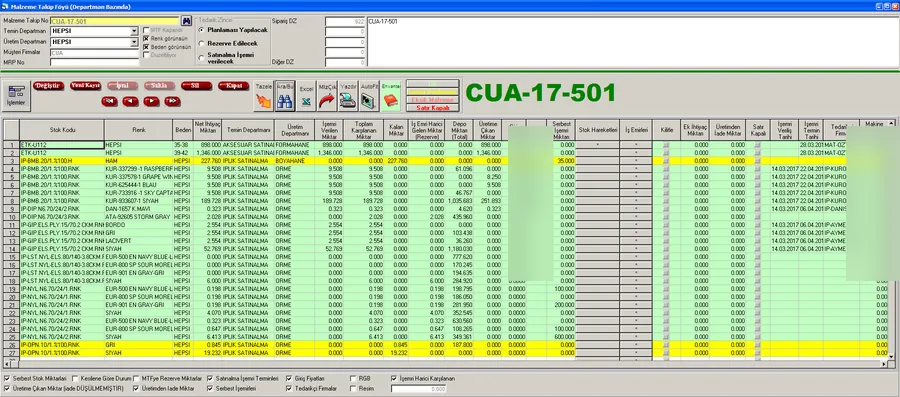Image resolution: width=900 pixels, height=397 pixels.
Task: Open Temin Departman dropdown
Action: pos(134,31)
